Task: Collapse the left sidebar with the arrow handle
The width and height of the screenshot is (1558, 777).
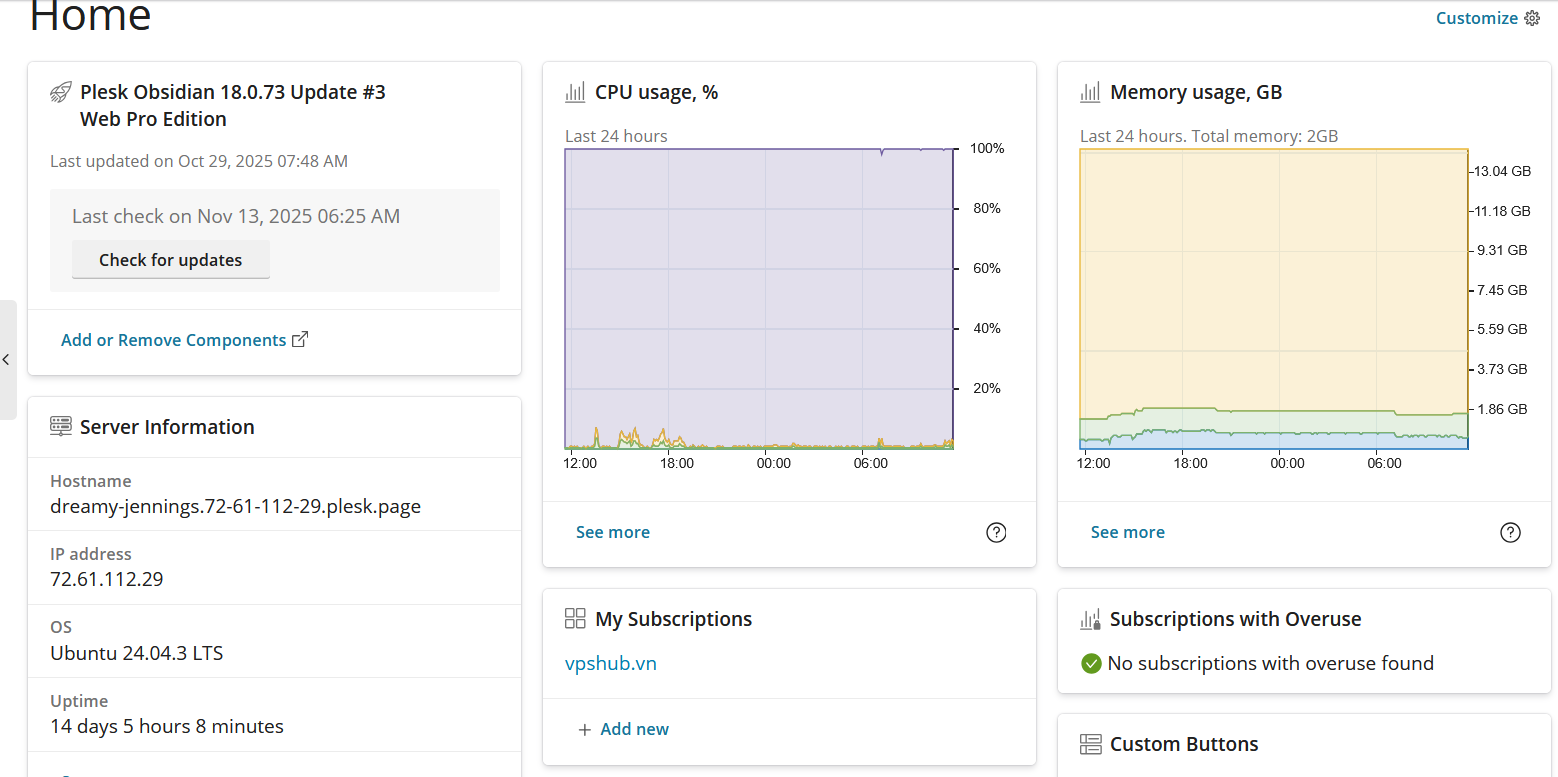Action: (x=6, y=360)
